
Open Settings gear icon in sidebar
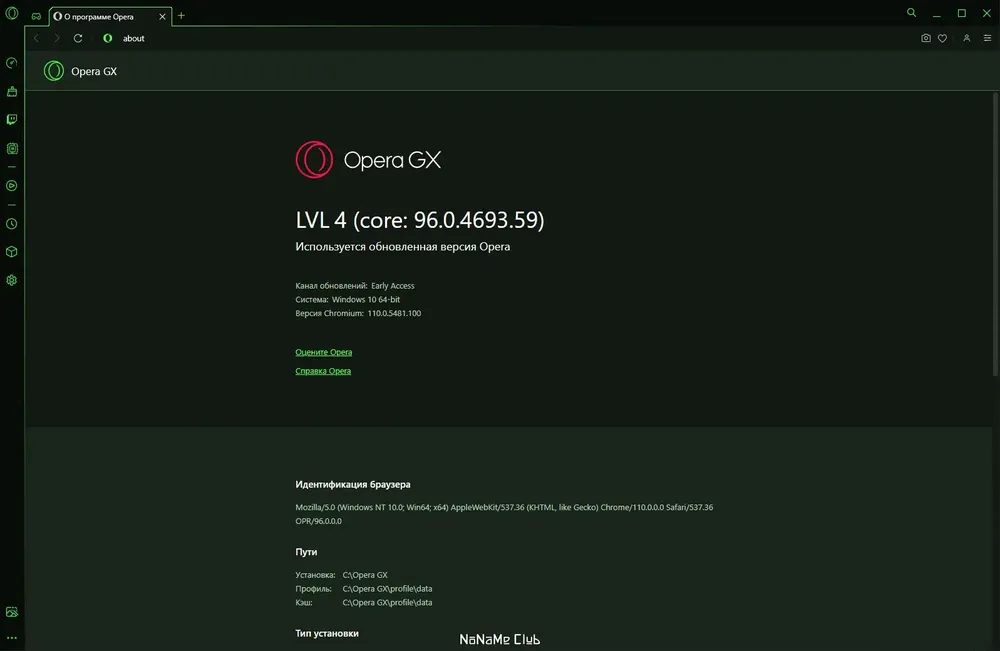pyautogui.click(x=11, y=280)
